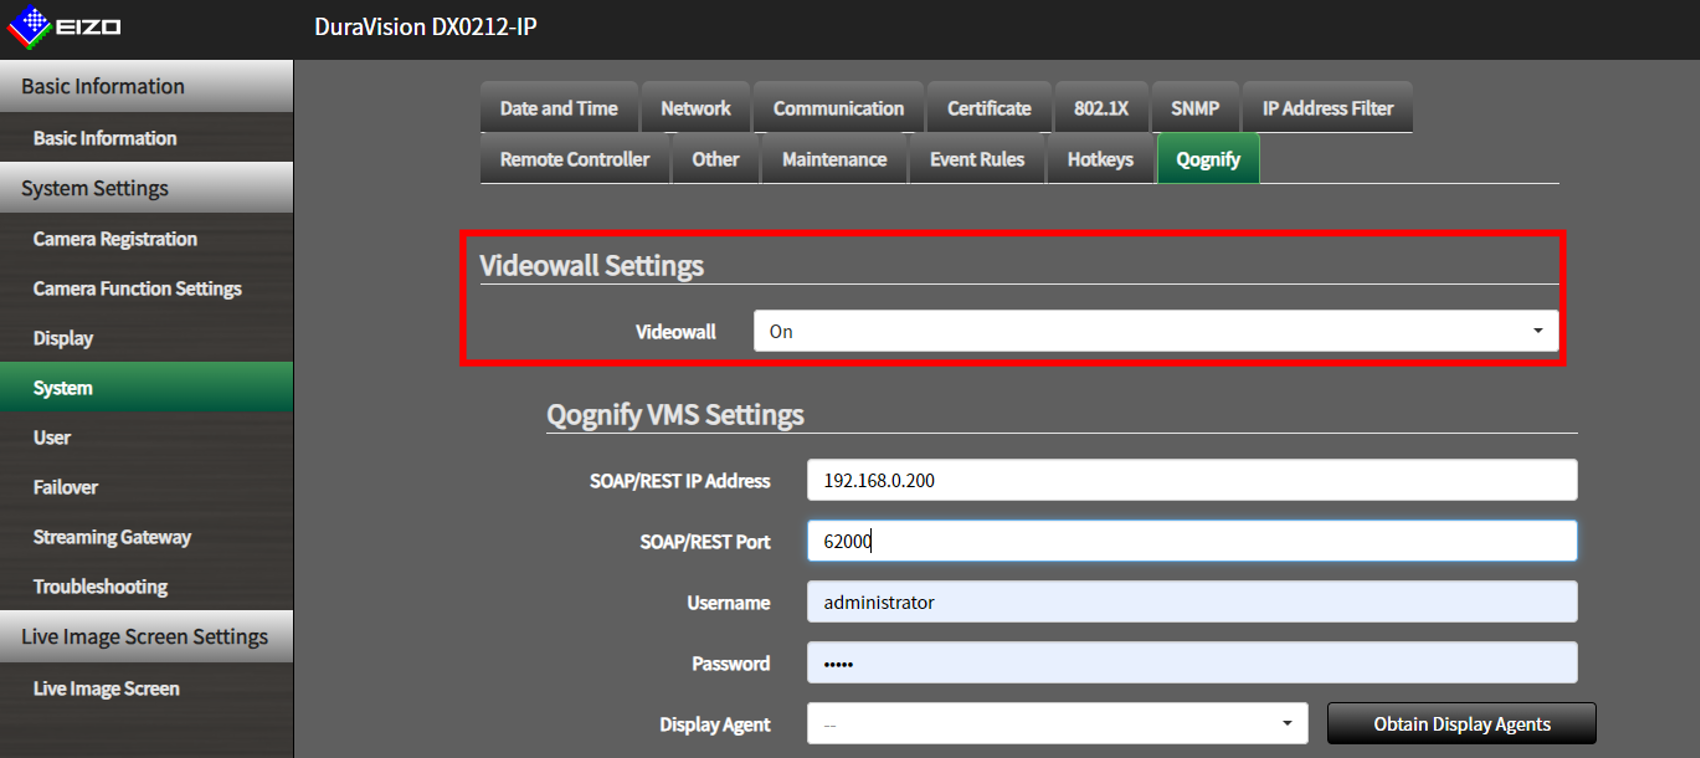Open the Communication tab
1700x758 pixels.
[x=838, y=108]
